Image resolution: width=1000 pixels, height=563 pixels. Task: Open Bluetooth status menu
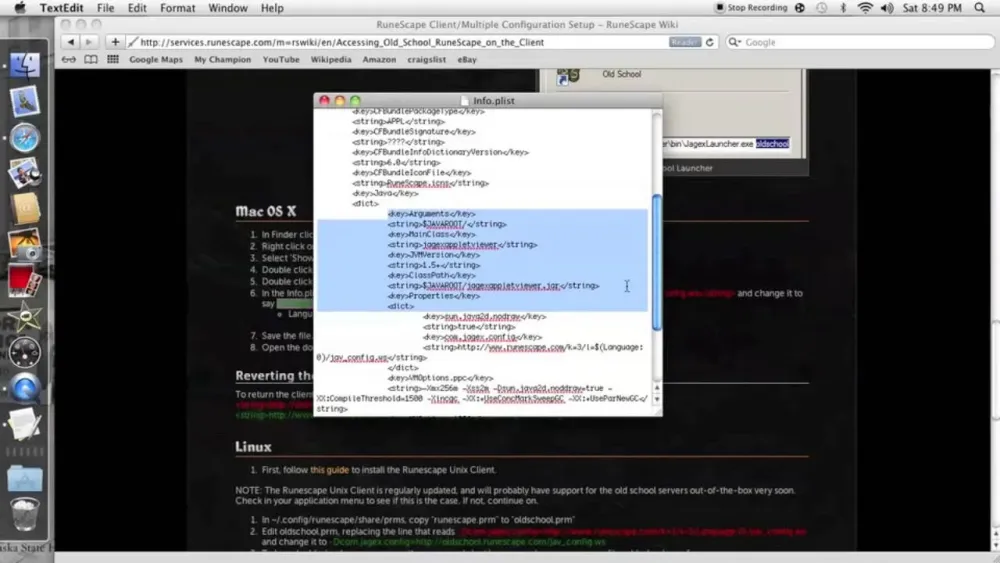[x=843, y=8]
